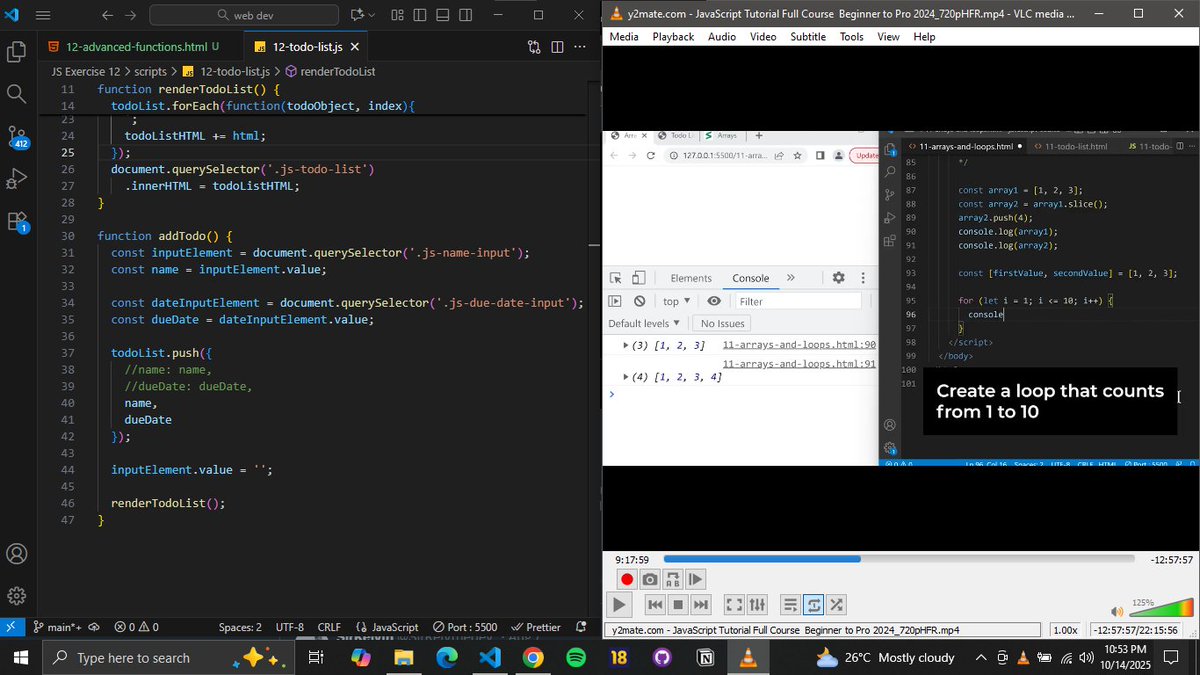The height and width of the screenshot is (675, 1200).
Task: Toggle VLC loop mode
Action: (x=813, y=604)
